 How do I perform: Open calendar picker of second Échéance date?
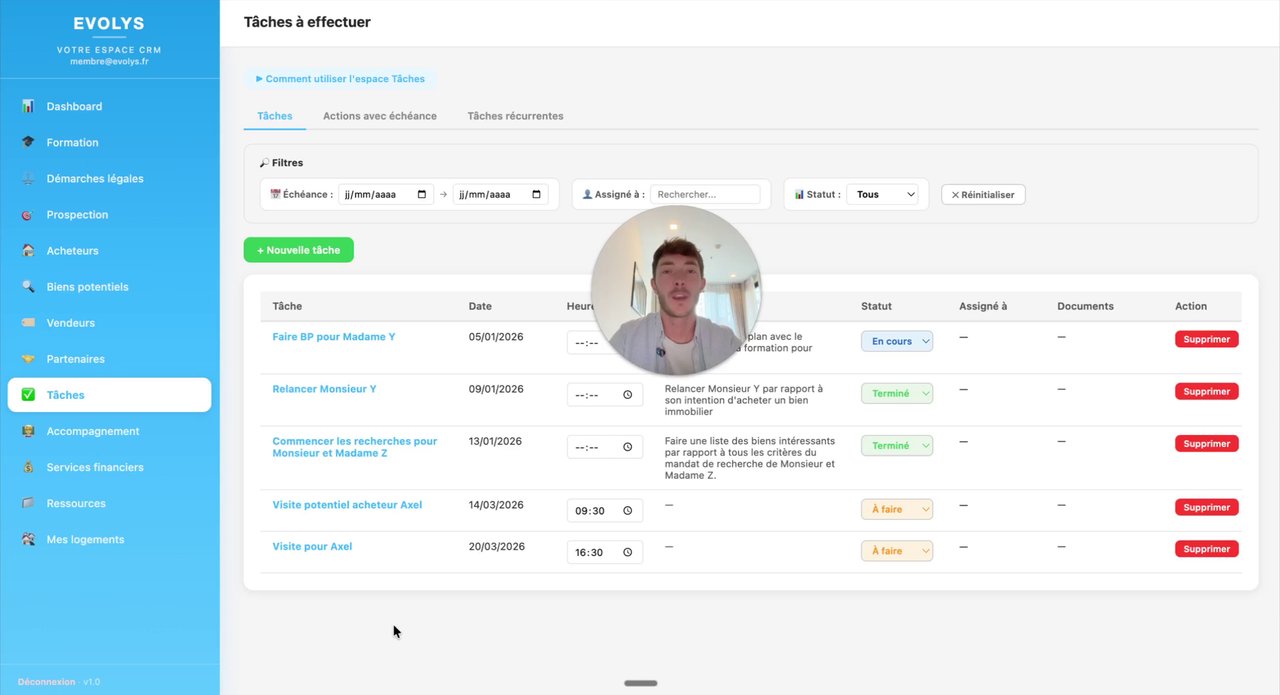click(x=536, y=194)
